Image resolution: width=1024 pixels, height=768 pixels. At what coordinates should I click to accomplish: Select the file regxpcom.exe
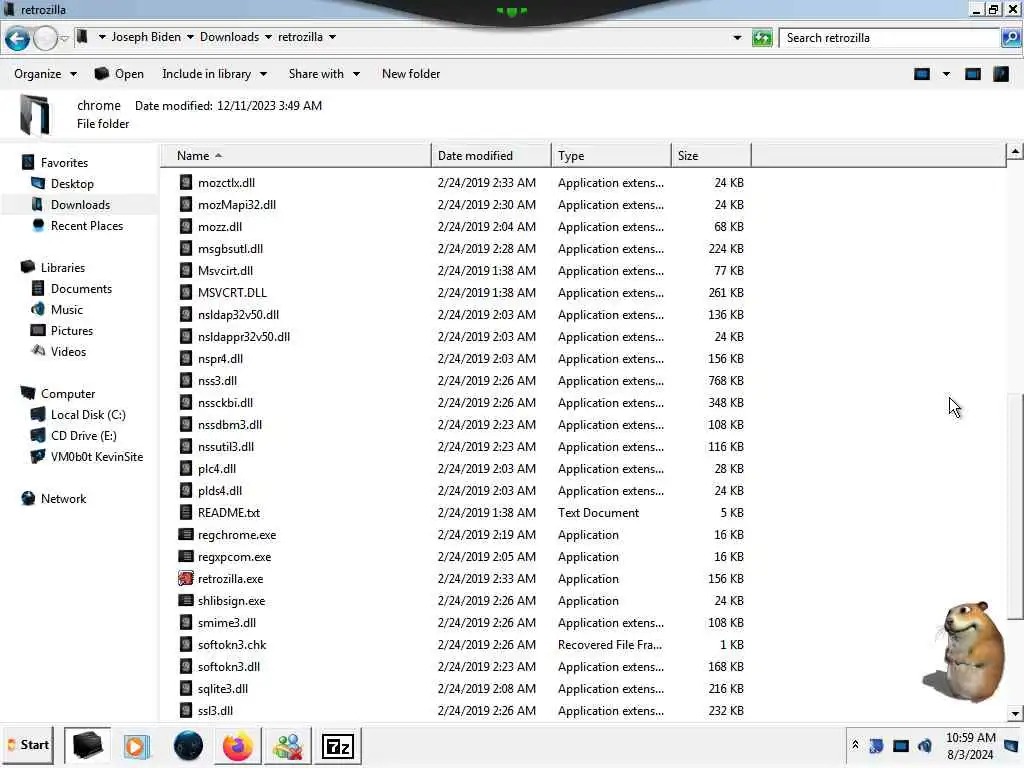coord(234,556)
